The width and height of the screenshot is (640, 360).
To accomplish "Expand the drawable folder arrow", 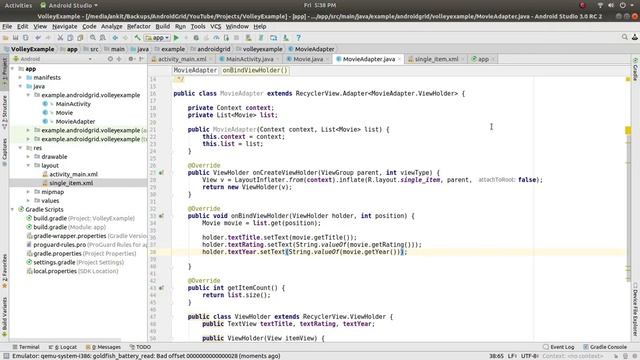I will click(x=28, y=157).
